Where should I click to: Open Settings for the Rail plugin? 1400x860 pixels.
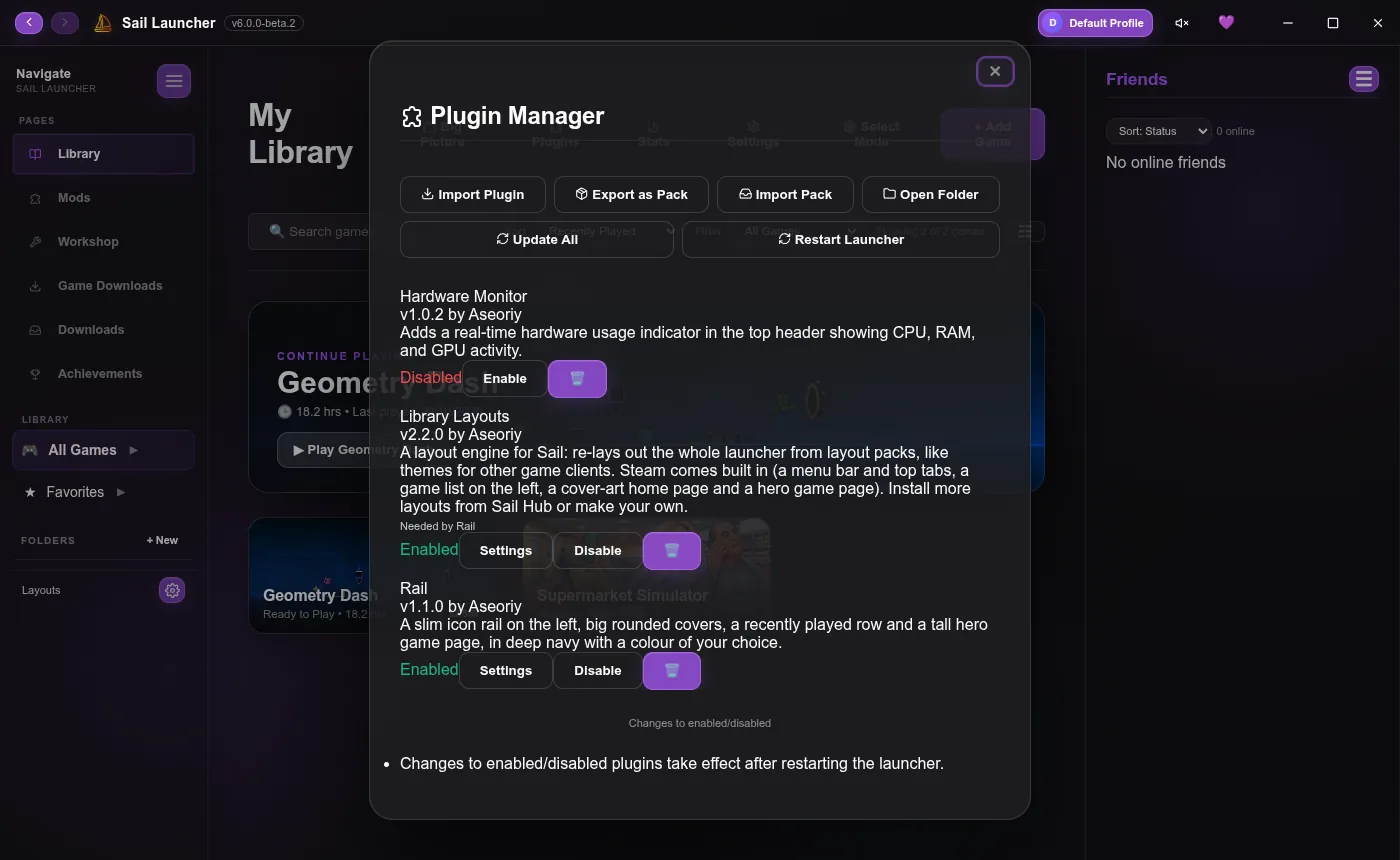506,671
